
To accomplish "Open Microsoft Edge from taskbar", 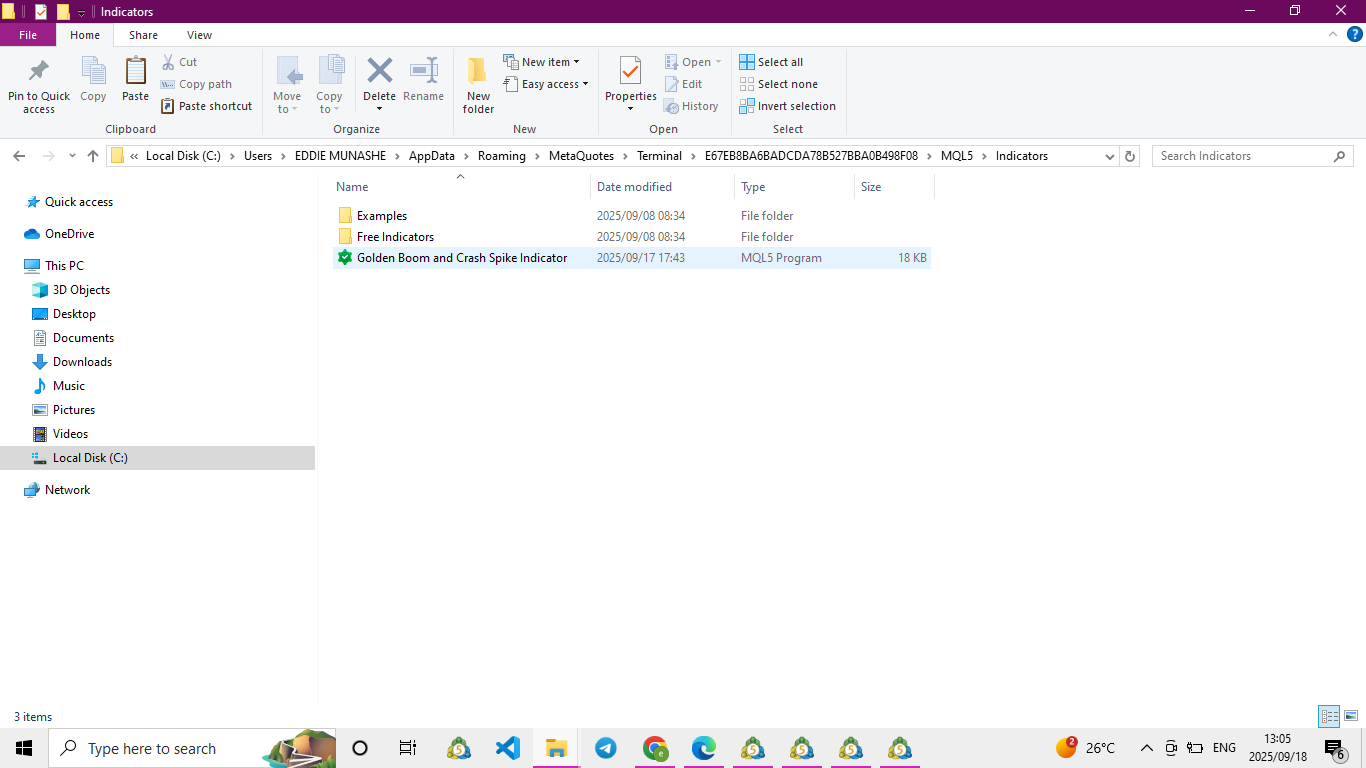I will click(704, 748).
